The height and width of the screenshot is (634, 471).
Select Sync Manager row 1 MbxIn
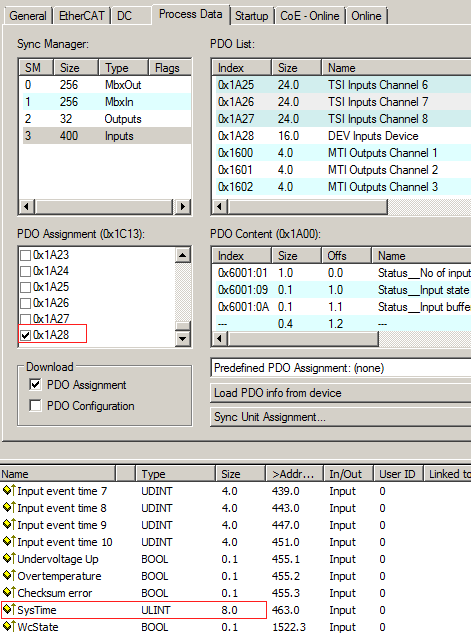(105, 102)
